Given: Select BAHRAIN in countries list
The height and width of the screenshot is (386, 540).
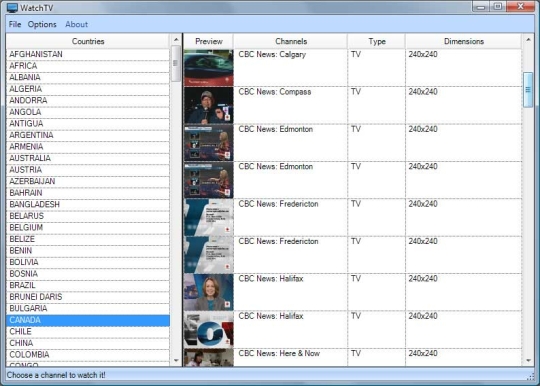Looking at the screenshot, I should click(x=88, y=193).
